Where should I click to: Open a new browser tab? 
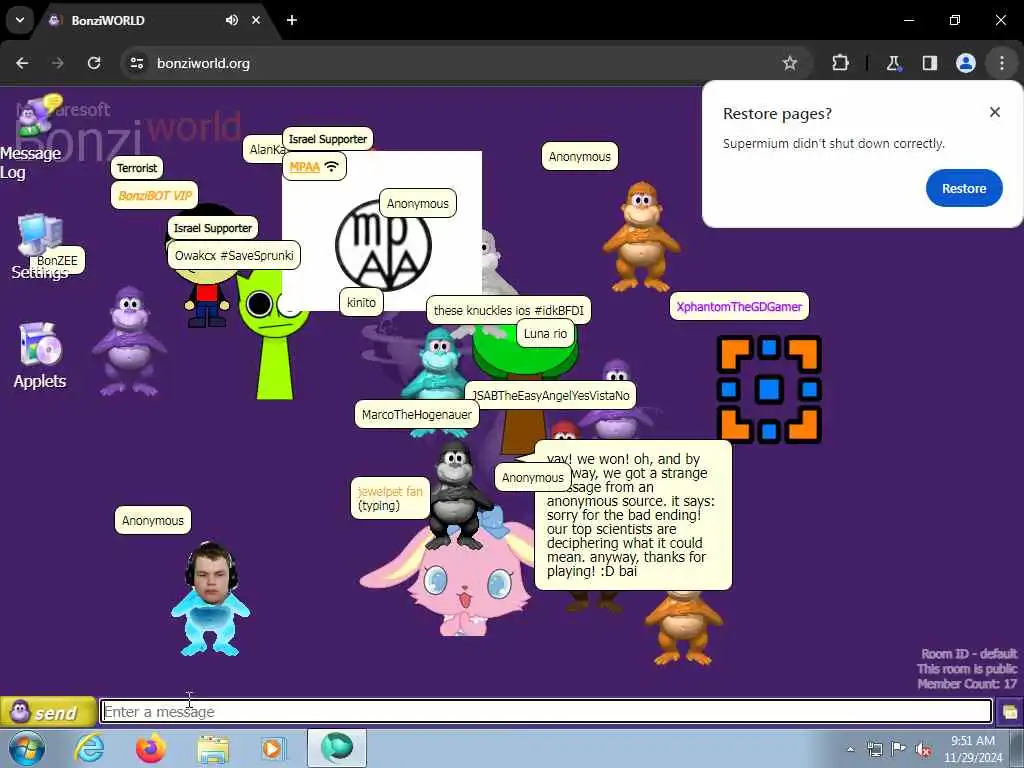pyautogui.click(x=292, y=20)
